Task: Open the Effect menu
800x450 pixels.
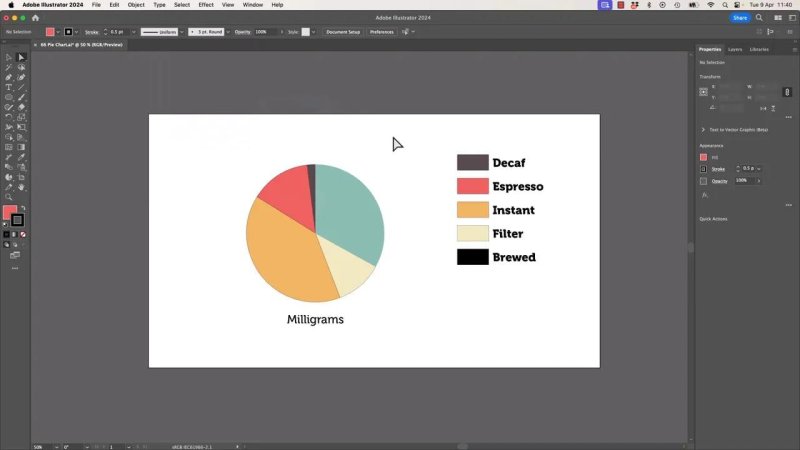Action: coord(206,5)
